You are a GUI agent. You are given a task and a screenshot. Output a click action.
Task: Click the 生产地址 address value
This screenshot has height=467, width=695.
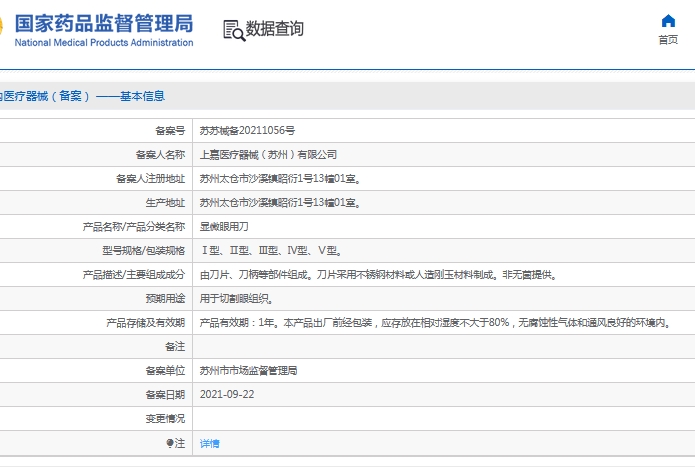(281, 202)
